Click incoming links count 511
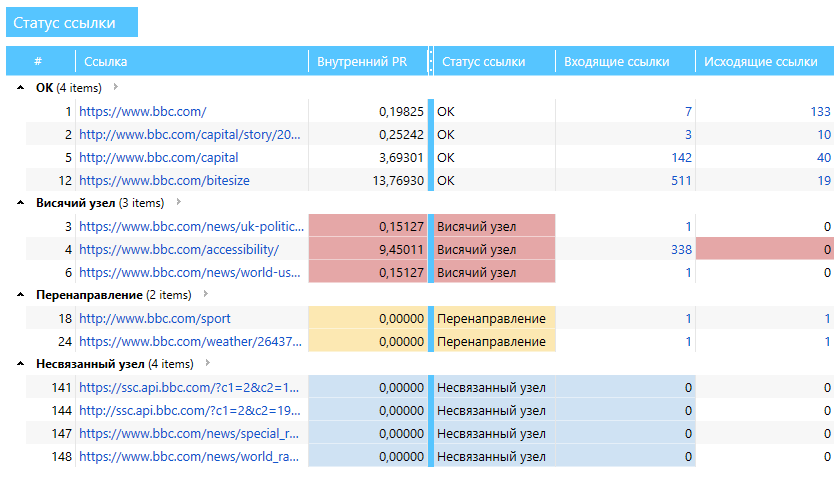The width and height of the screenshot is (834, 481). pyautogui.click(x=681, y=181)
